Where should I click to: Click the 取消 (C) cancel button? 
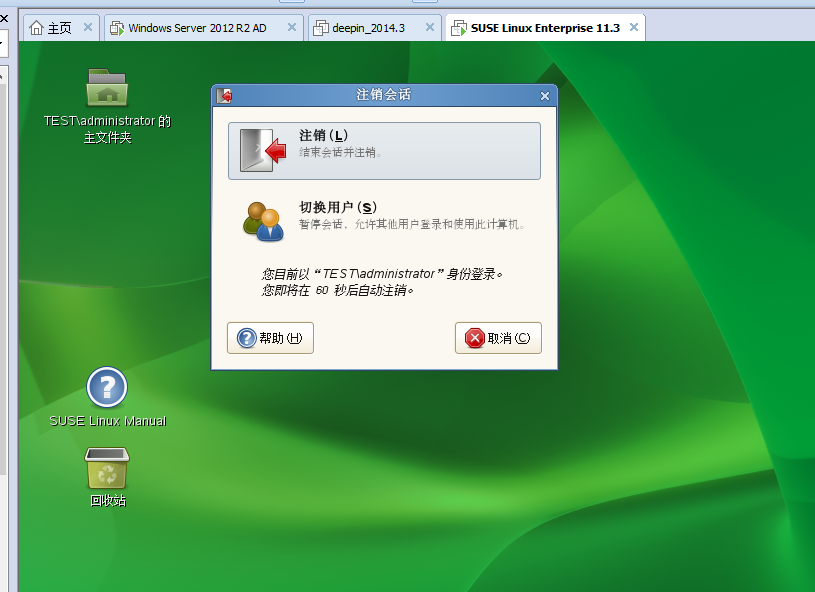pos(498,338)
